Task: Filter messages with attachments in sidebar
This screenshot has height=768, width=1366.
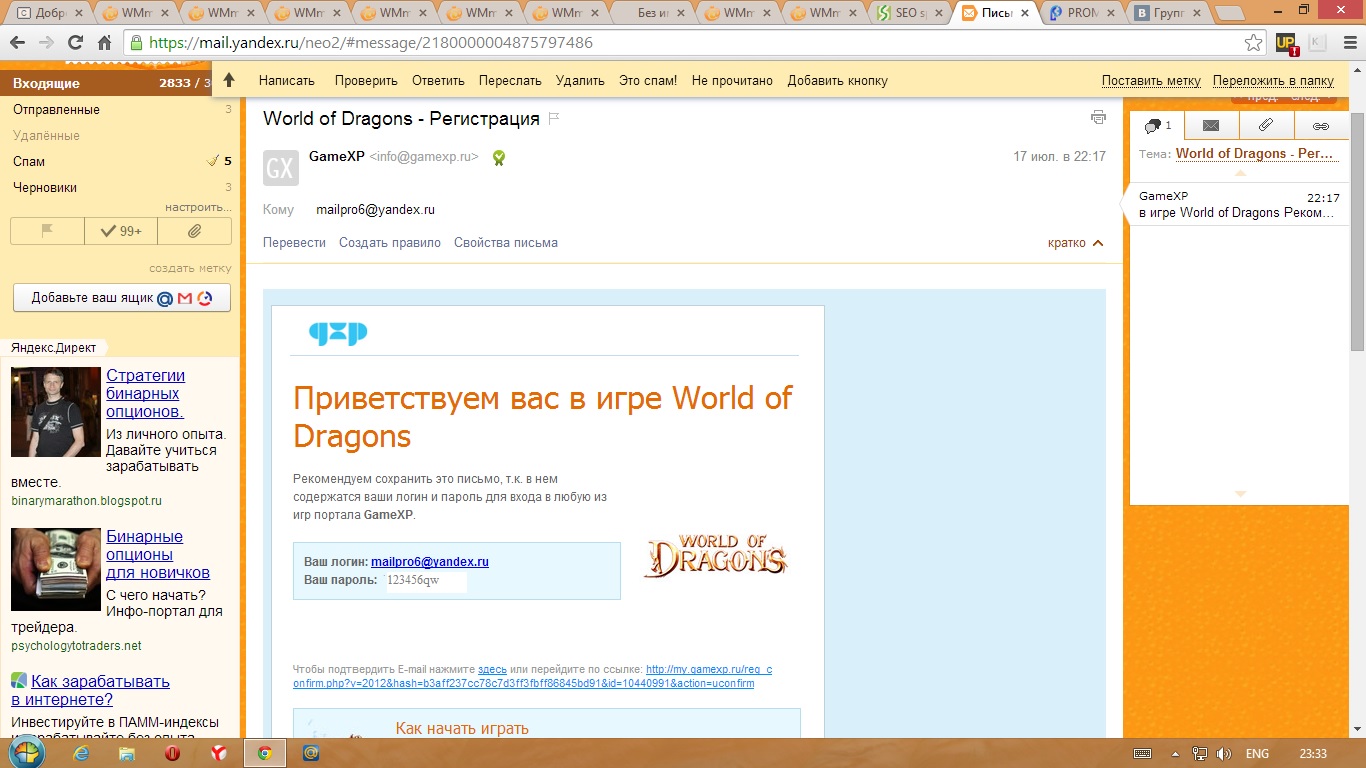Action: click(195, 231)
